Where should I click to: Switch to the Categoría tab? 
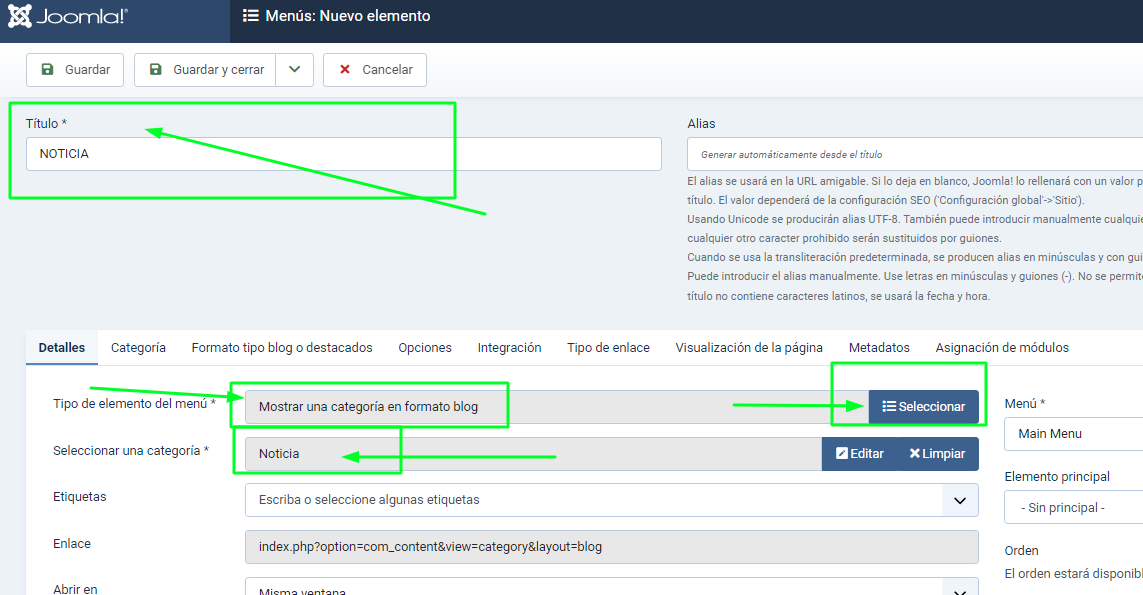(138, 348)
